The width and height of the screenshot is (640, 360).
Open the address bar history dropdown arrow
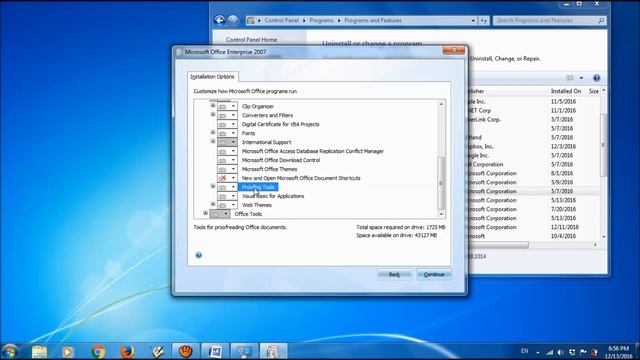473,20
